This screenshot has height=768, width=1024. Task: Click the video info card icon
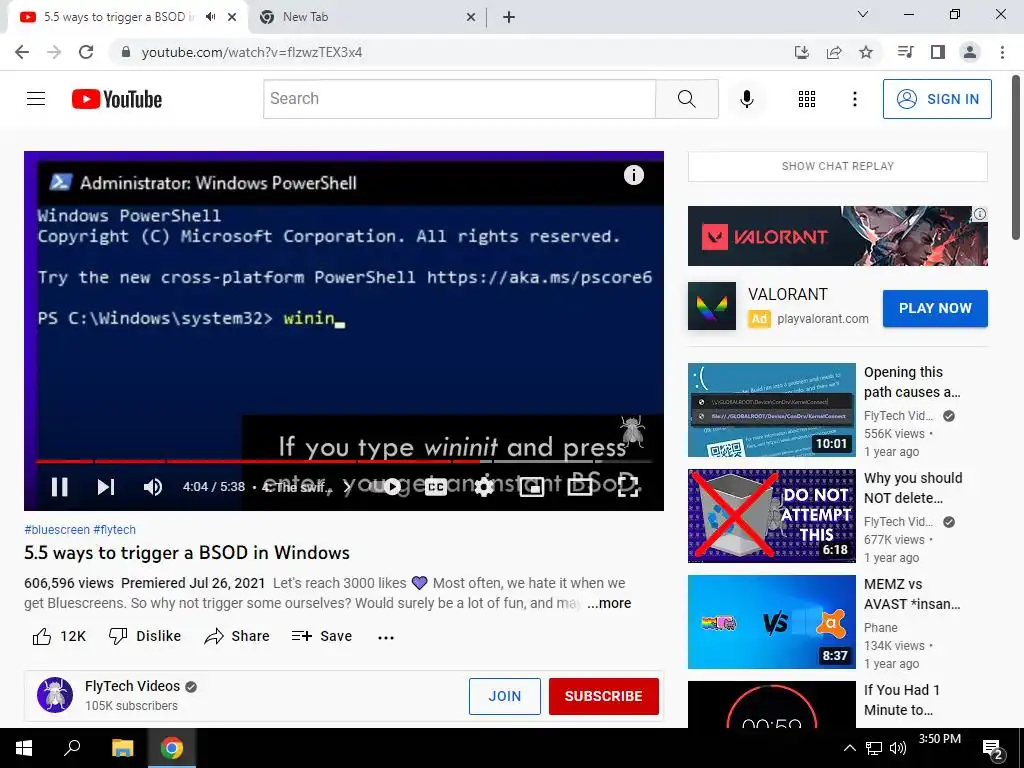(x=633, y=175)
